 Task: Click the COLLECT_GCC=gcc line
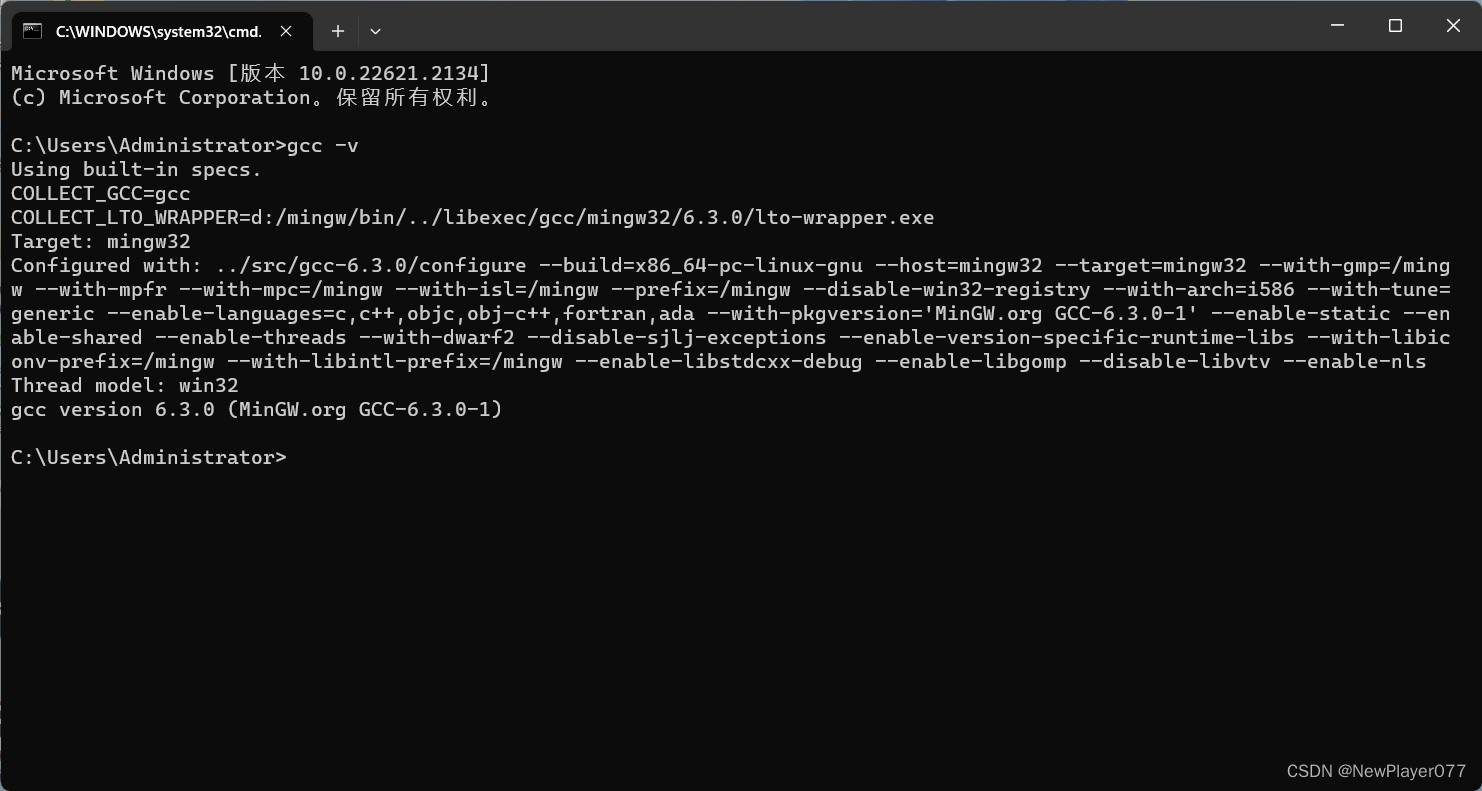[x=100, y=193]
